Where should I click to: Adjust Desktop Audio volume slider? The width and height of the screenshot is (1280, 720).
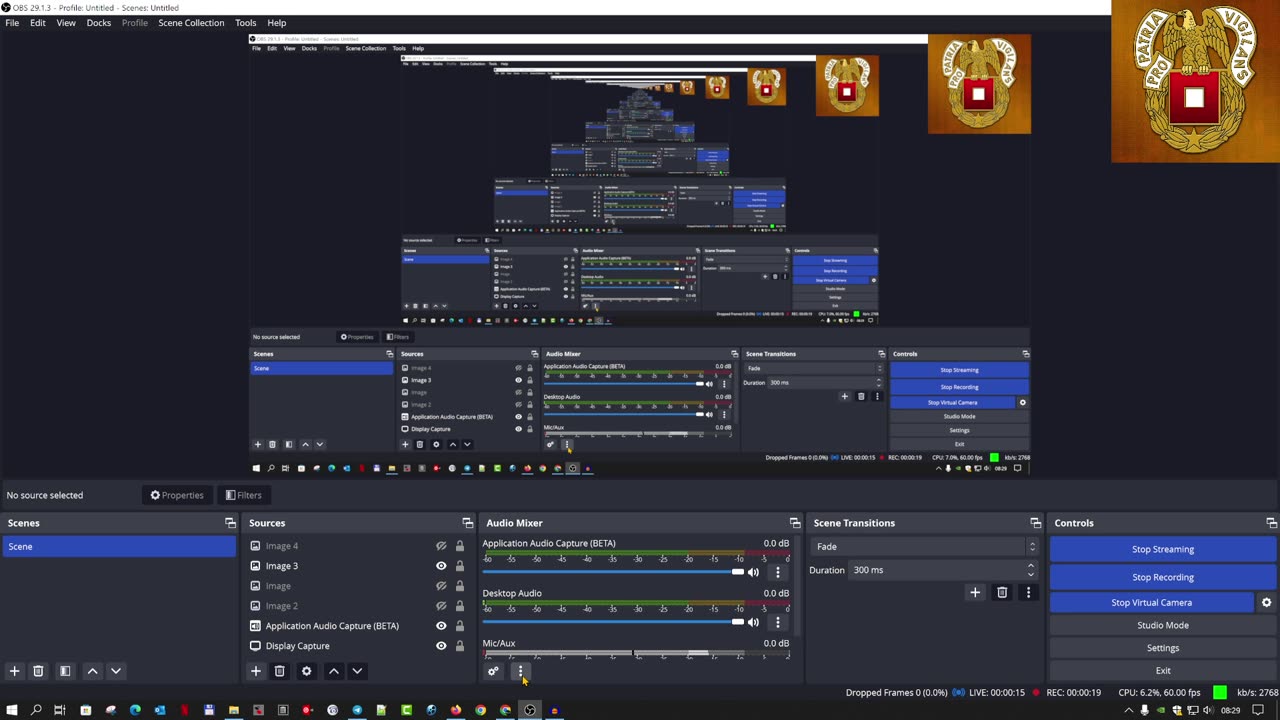point(613,622)
